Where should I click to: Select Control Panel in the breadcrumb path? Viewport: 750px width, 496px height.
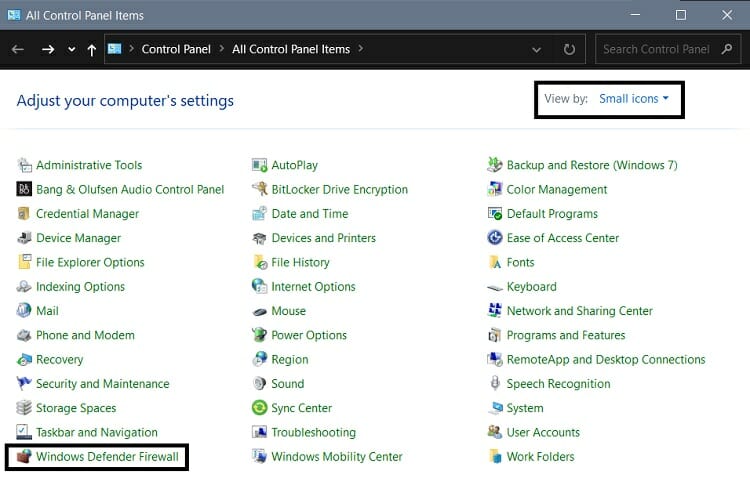(175, 48)
